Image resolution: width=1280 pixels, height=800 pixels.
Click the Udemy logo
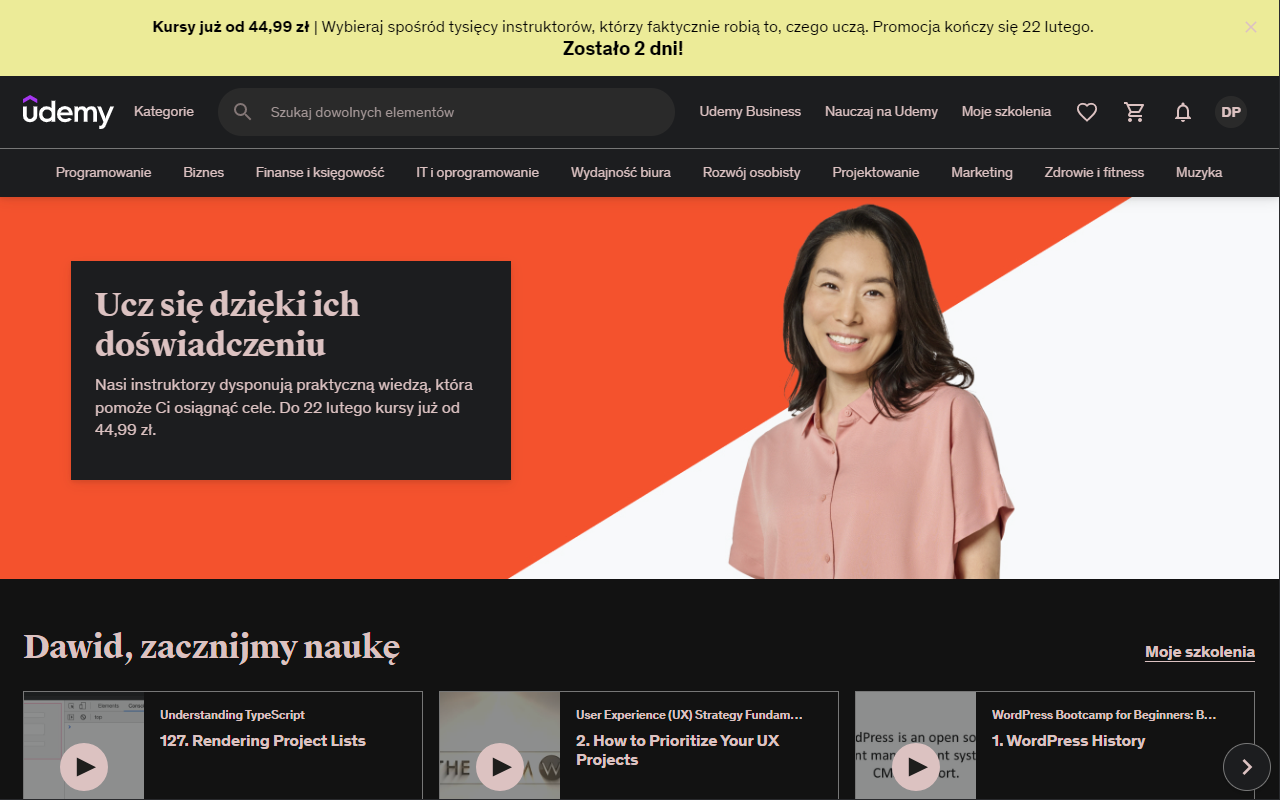(68, 112)
